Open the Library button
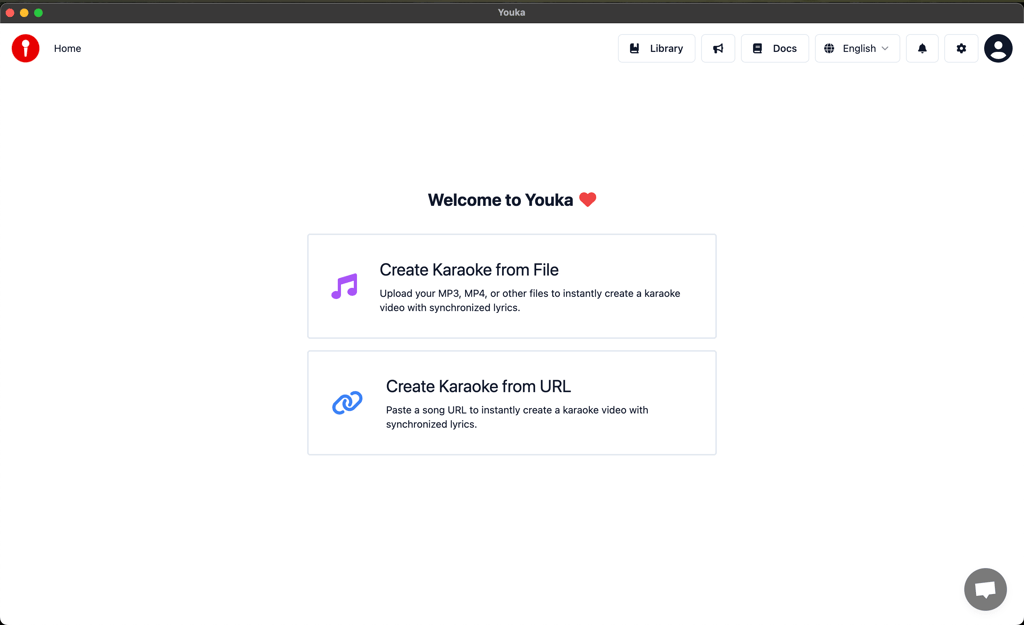The image size is (1024, 625). (656, 48)
